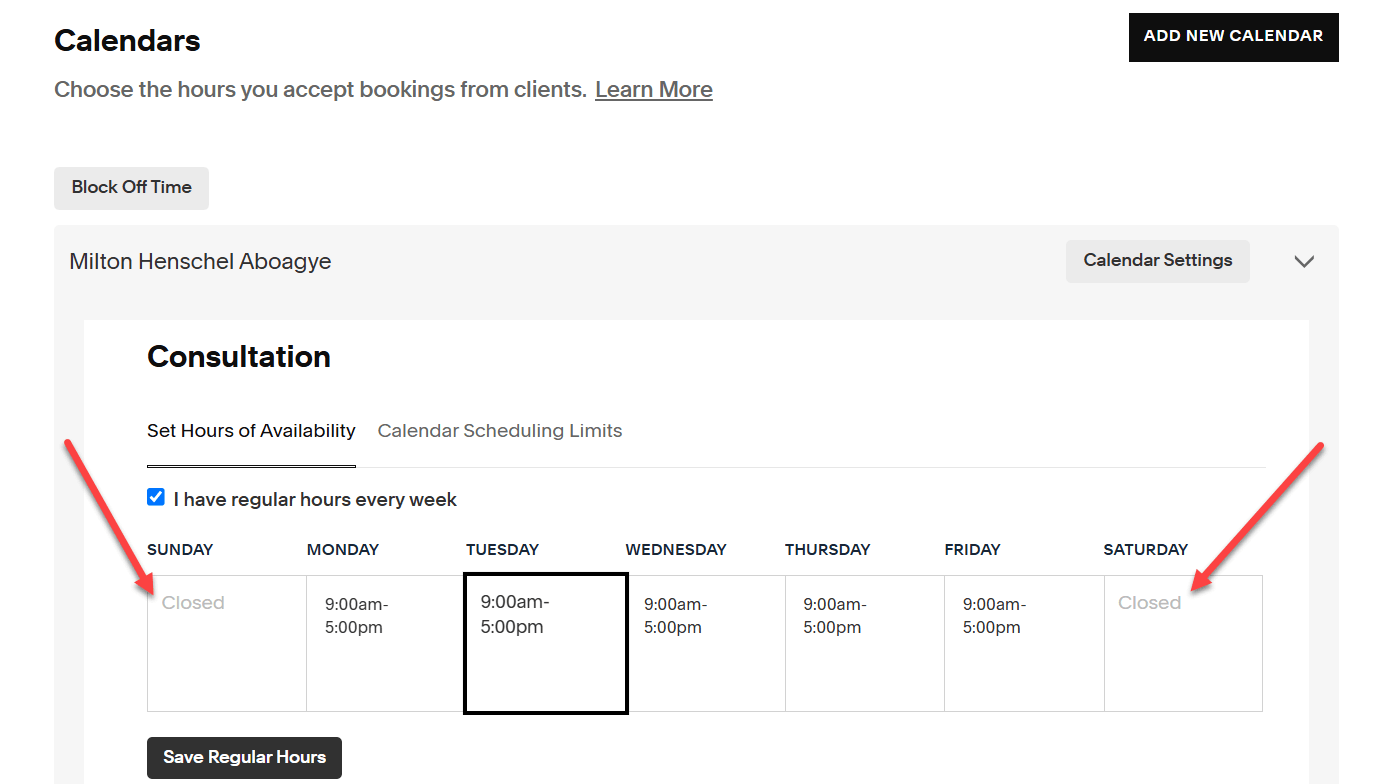The height and width of the screenshot is (784, 1373).
Task: Click Save Regular Hours
Action: pos(244,757)
